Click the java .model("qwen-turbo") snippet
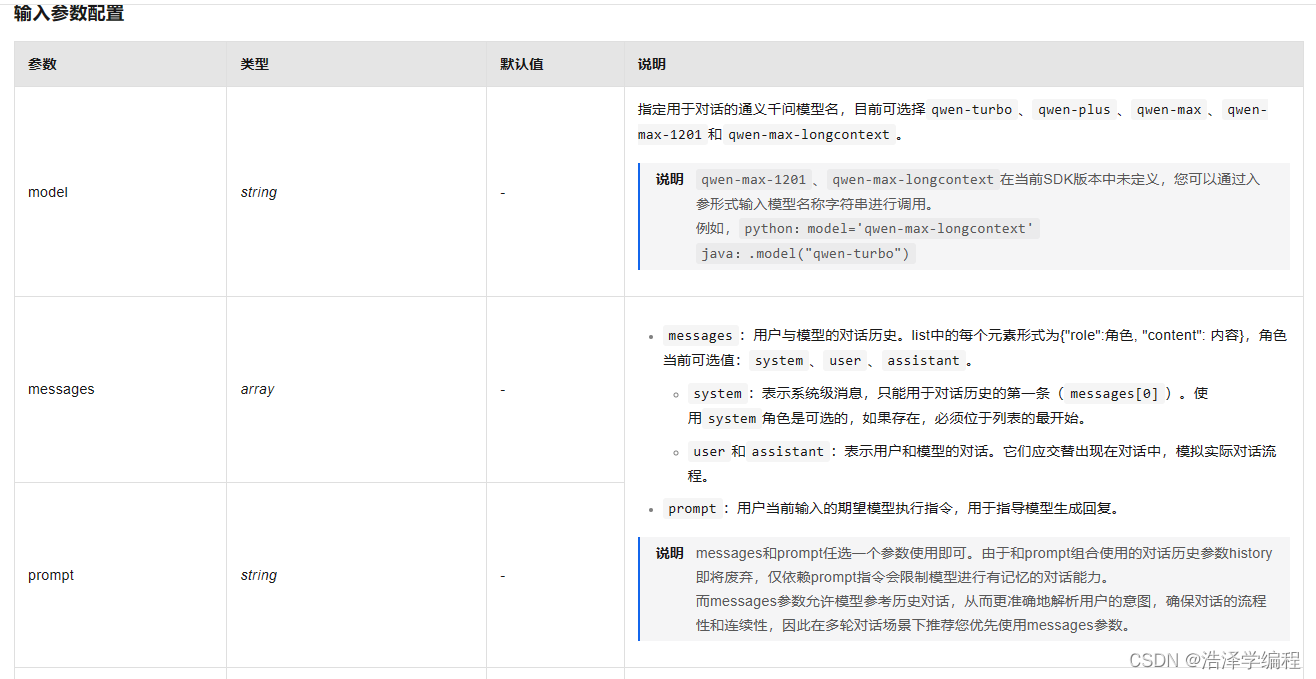The image size is (1316, 679). (x=803, y=253)
